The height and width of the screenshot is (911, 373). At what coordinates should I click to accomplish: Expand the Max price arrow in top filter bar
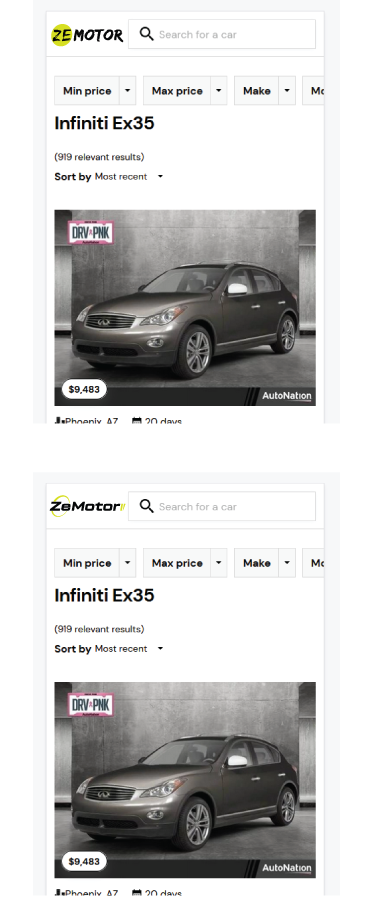218,91
